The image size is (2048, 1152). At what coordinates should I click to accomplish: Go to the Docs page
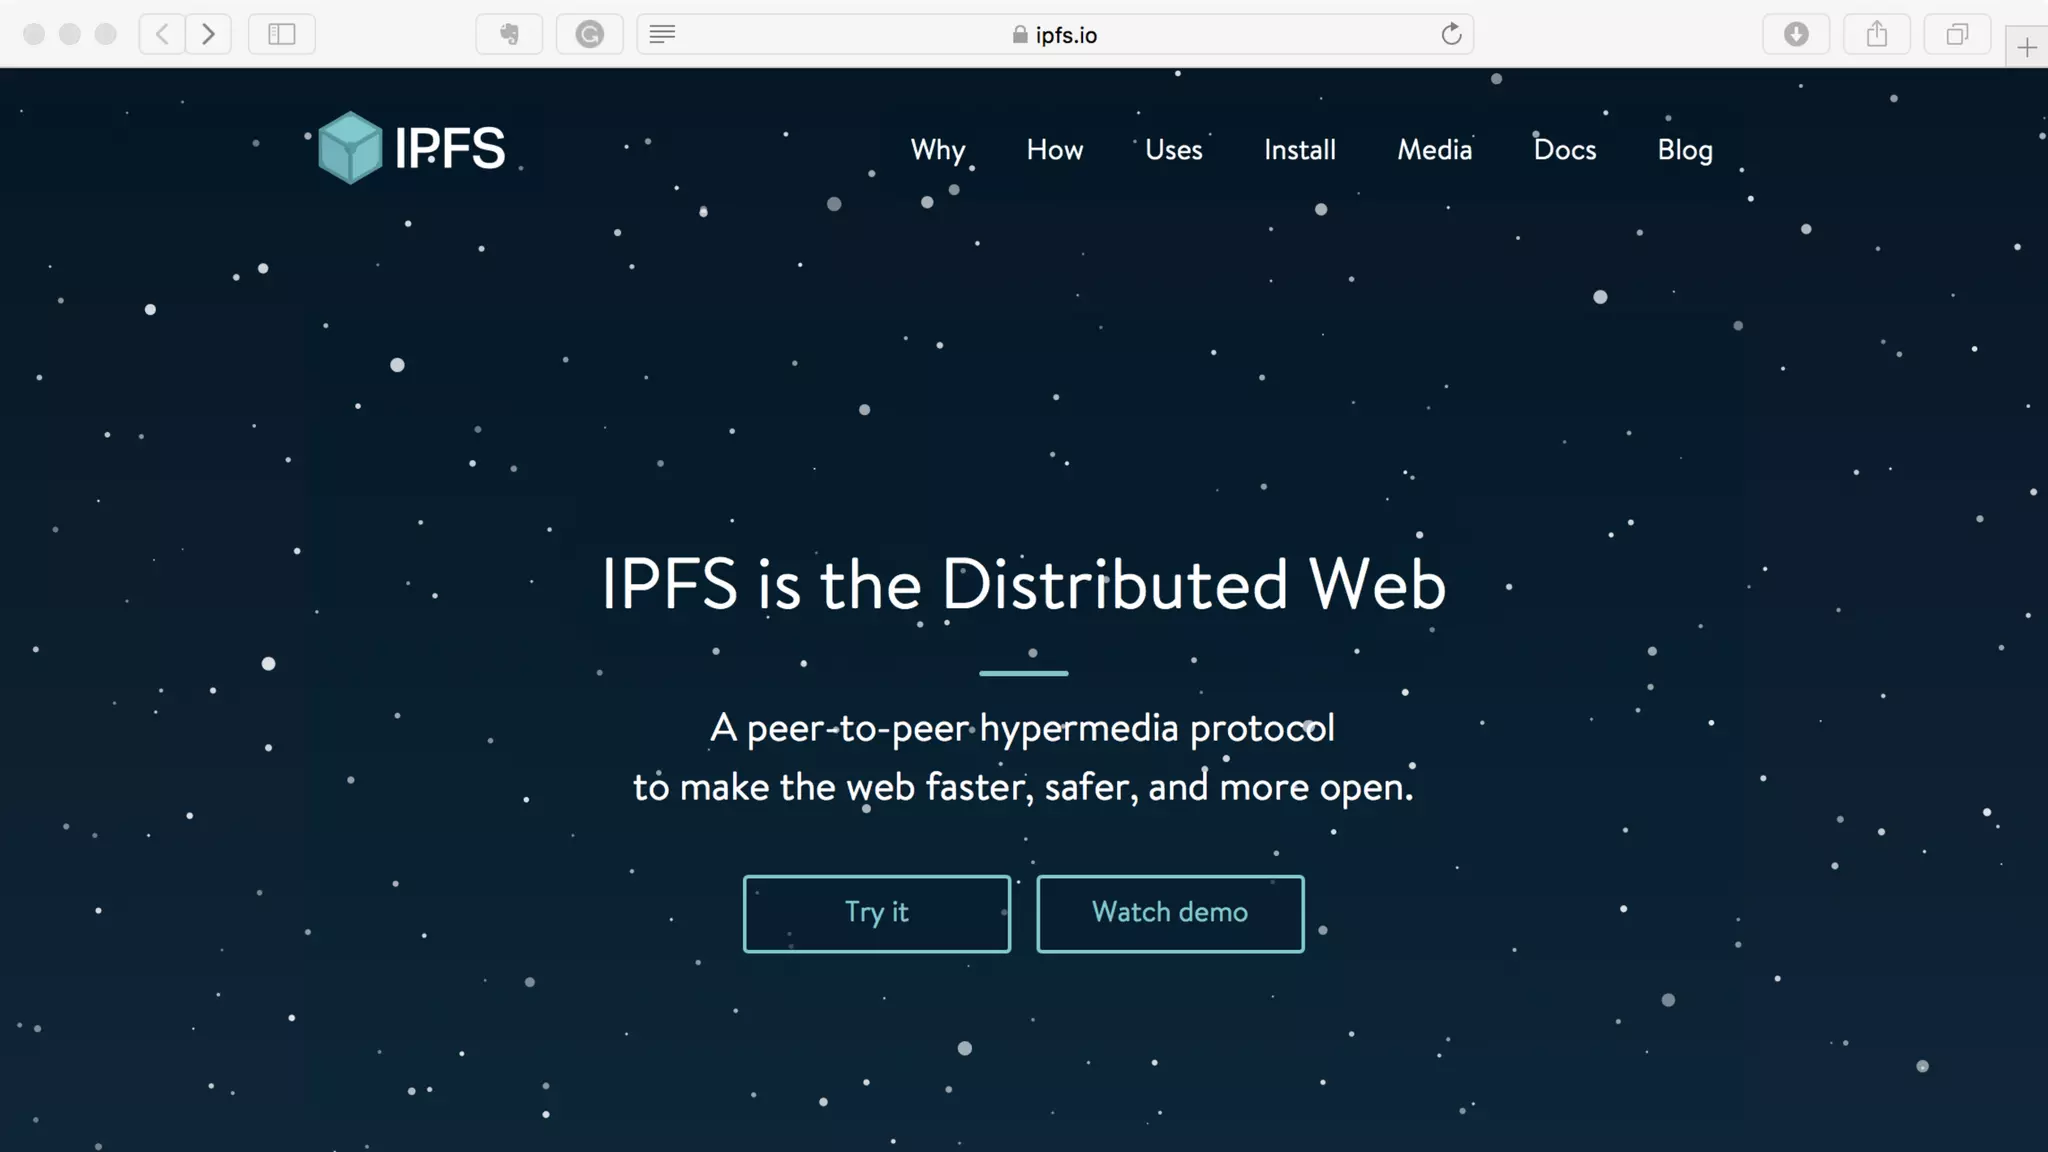click(x=1564, y=150)
